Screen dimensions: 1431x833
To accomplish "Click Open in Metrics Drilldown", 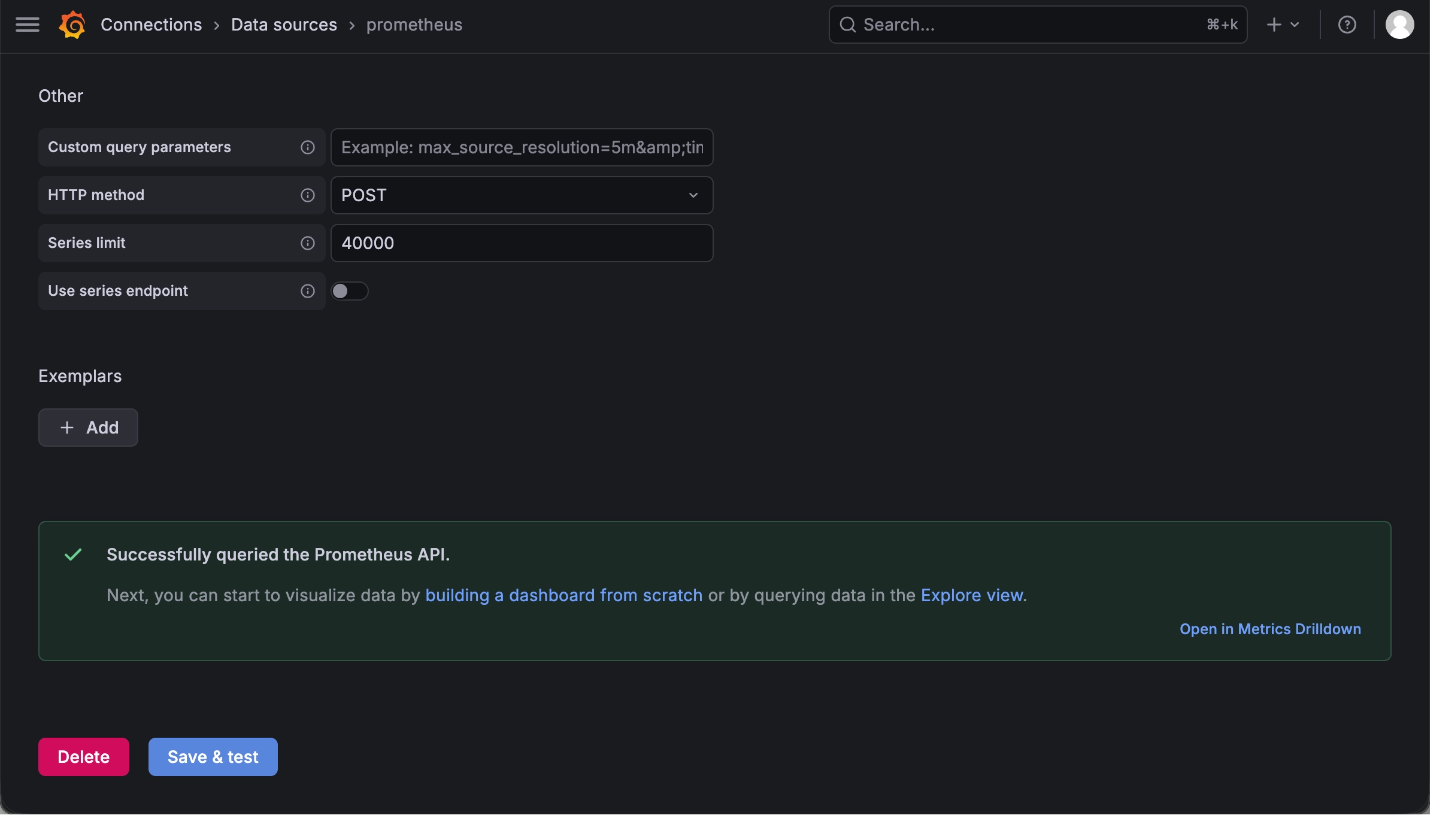I will point(1270,629).
